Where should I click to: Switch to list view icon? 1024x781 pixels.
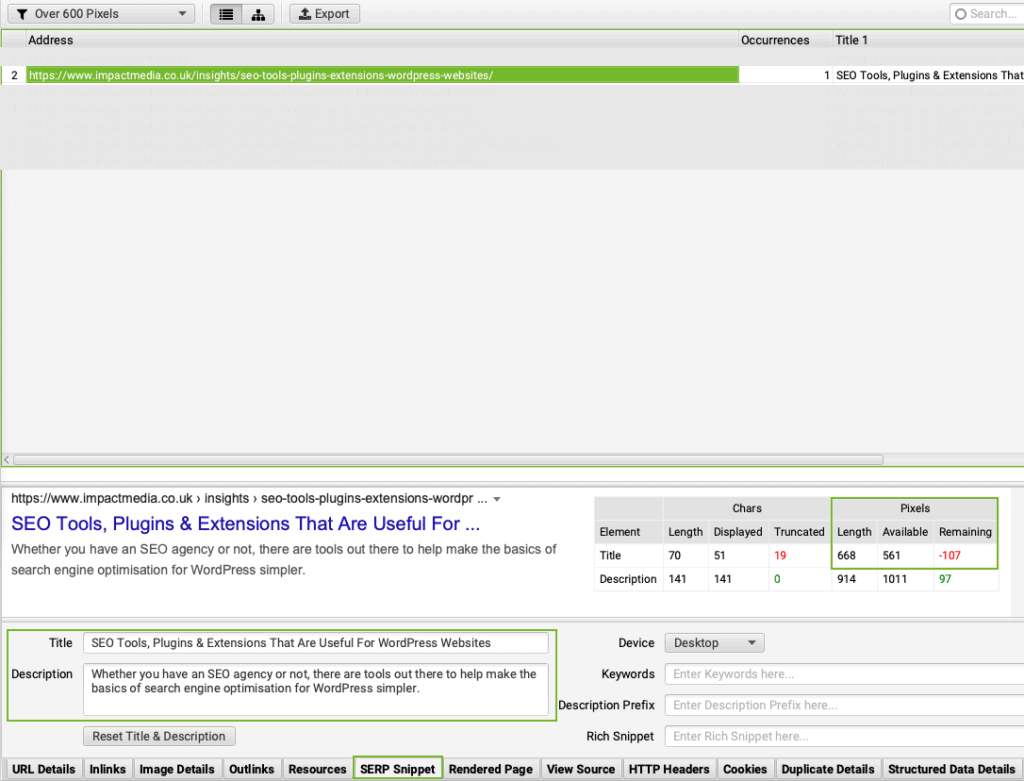(226, 14)
